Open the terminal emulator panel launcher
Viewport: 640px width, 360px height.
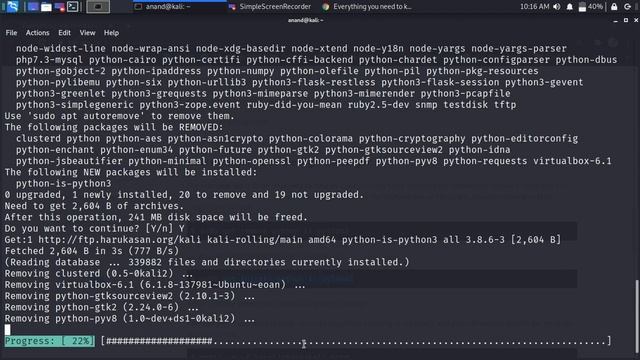pos(73,7)
